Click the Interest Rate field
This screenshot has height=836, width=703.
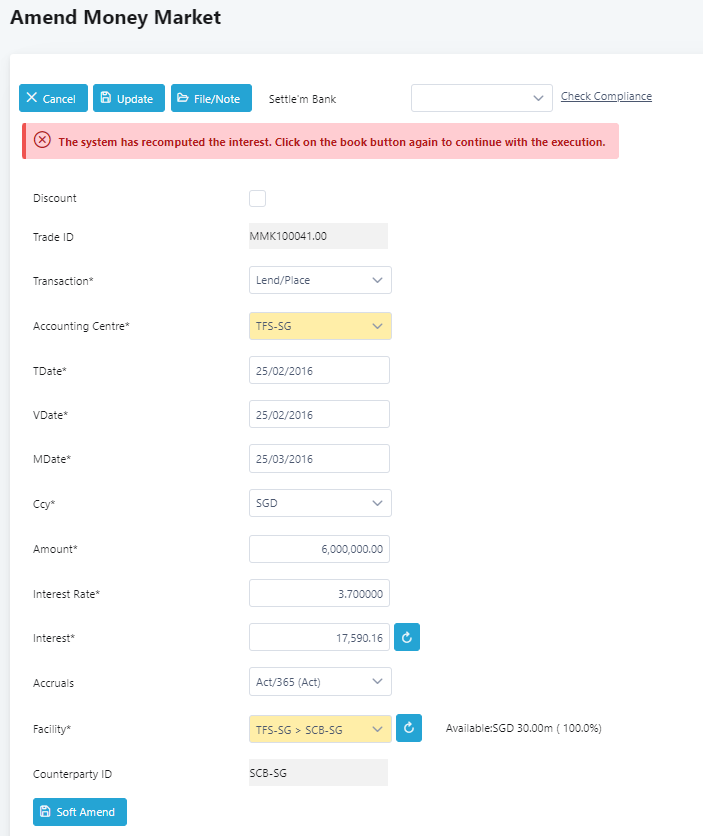point(319,593)
